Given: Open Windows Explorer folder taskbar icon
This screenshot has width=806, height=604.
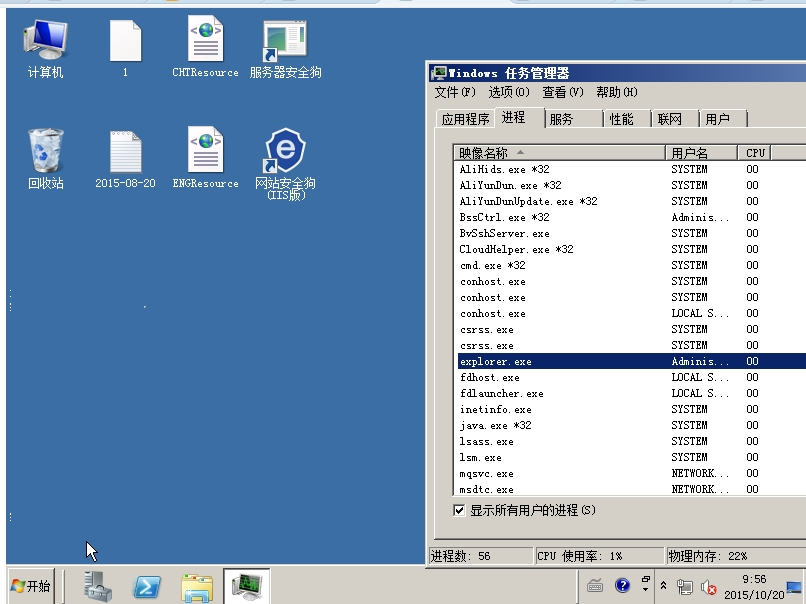Looking at the screenshot, I should pyautogui.click(x=197, y=586).
